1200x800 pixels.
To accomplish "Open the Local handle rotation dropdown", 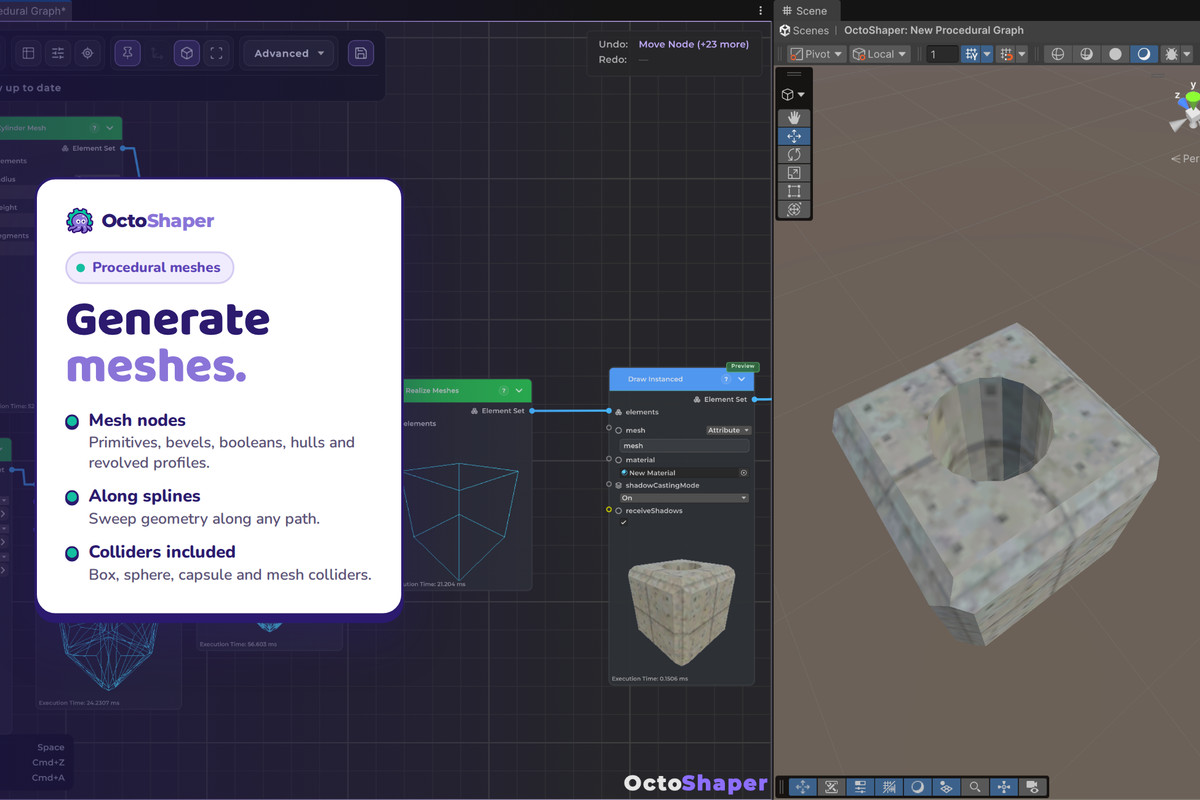I will point(880,54).
